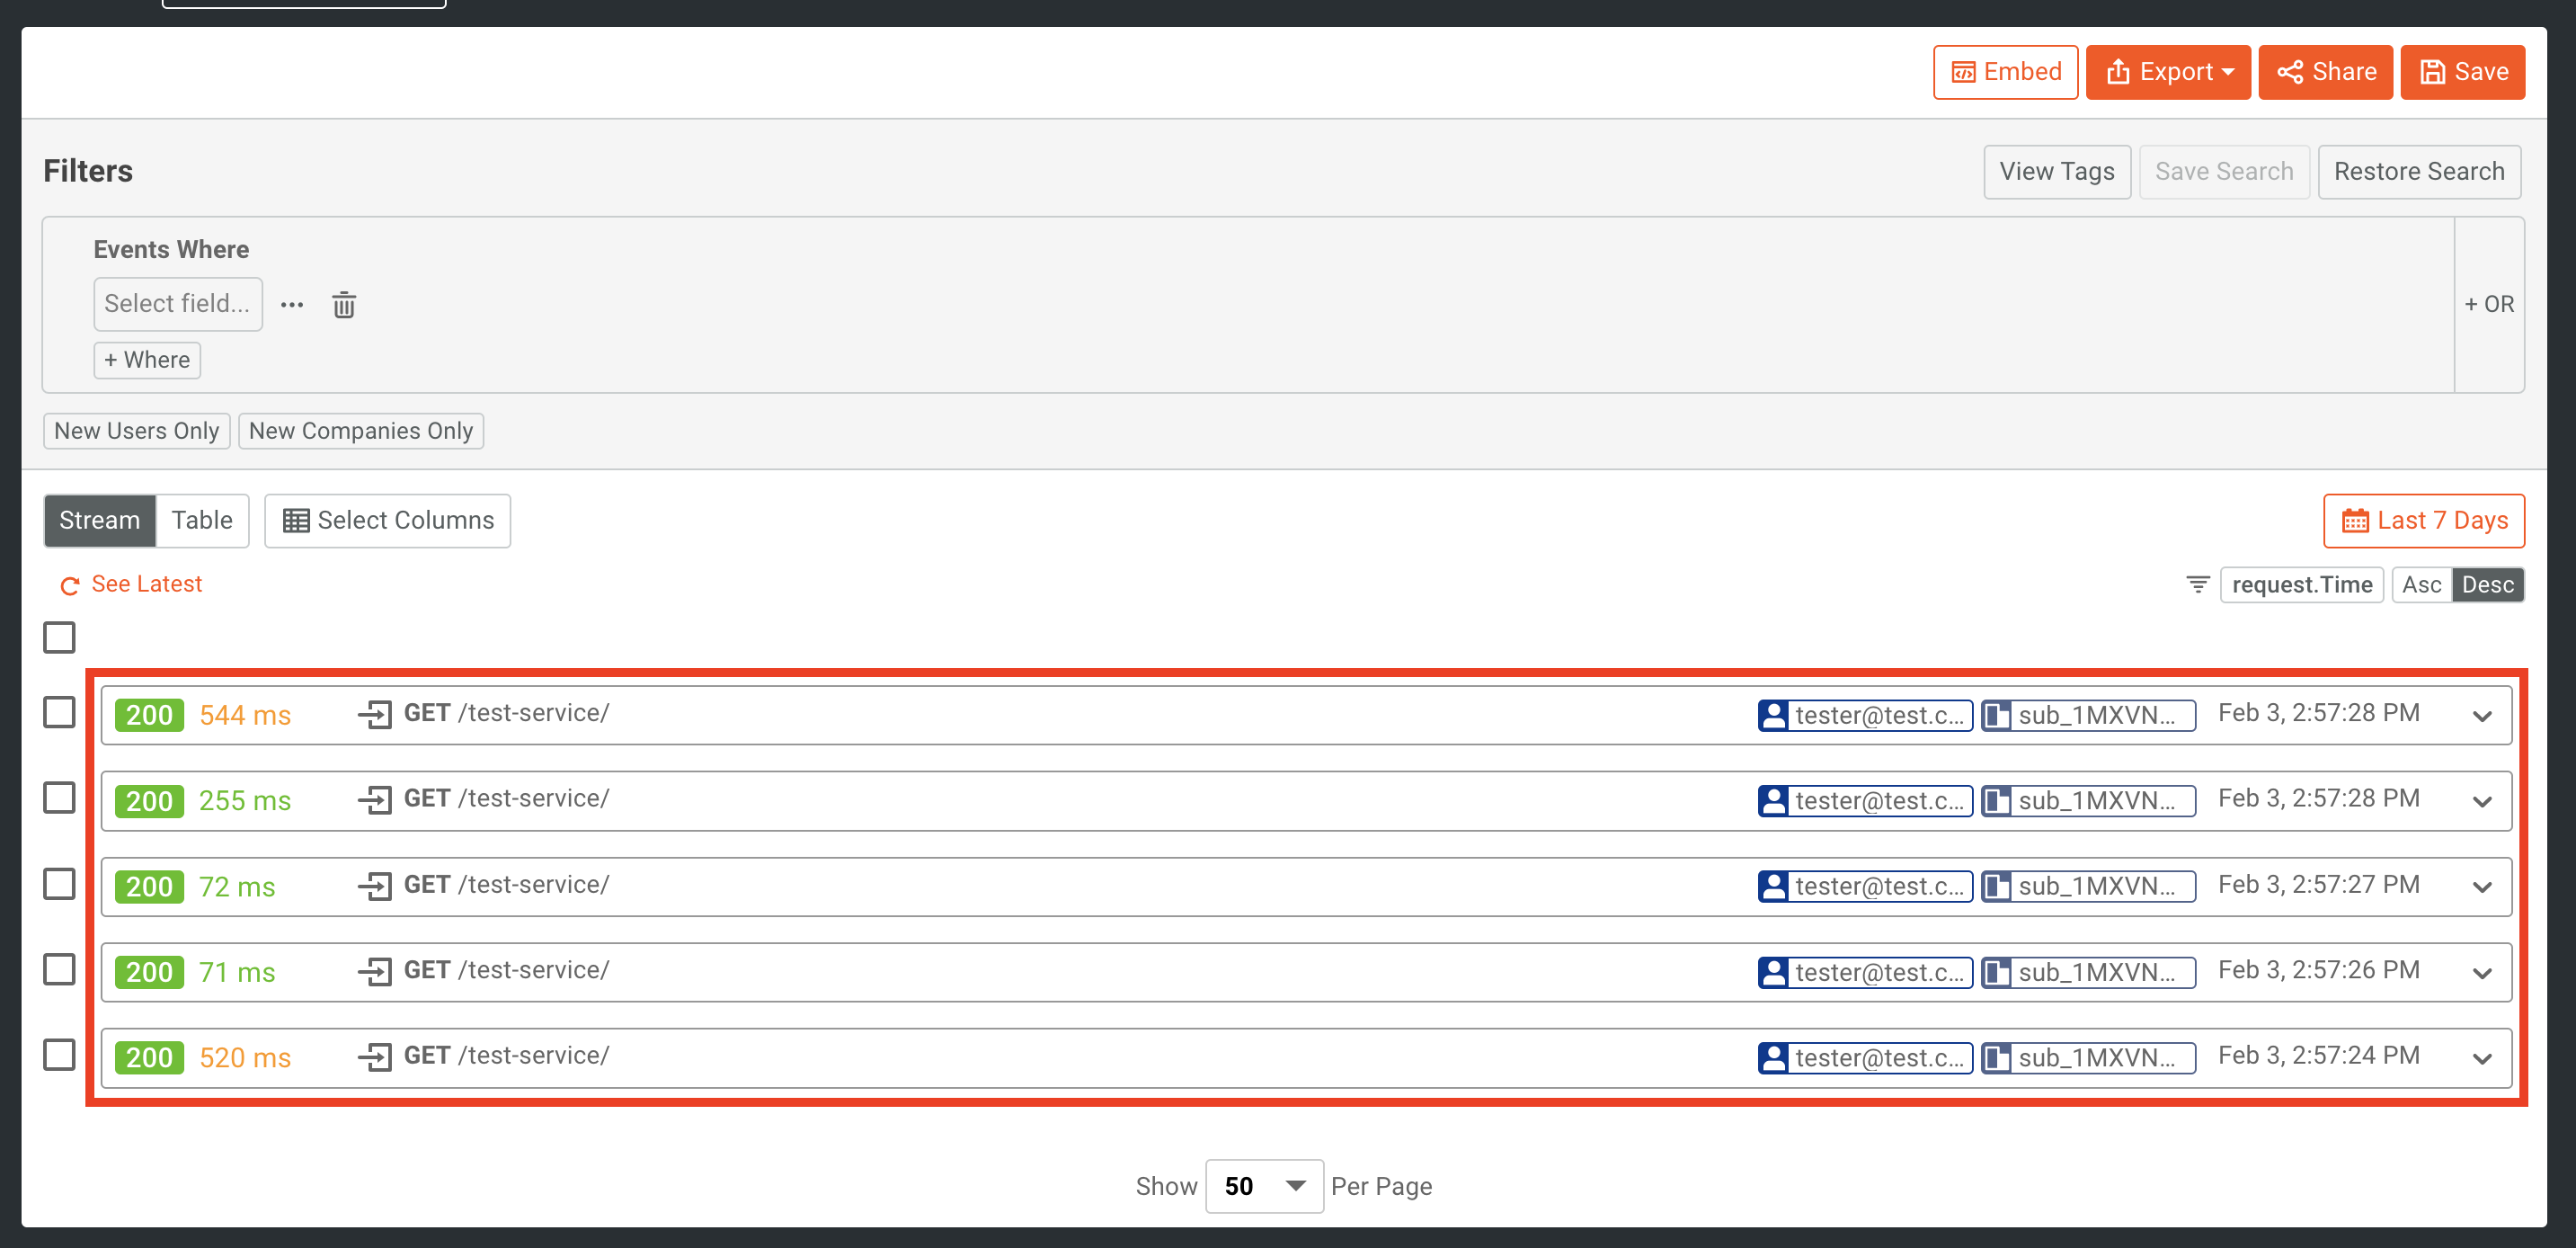
Task: Delete the filter row using trash icon
Action: pos(344,304)
